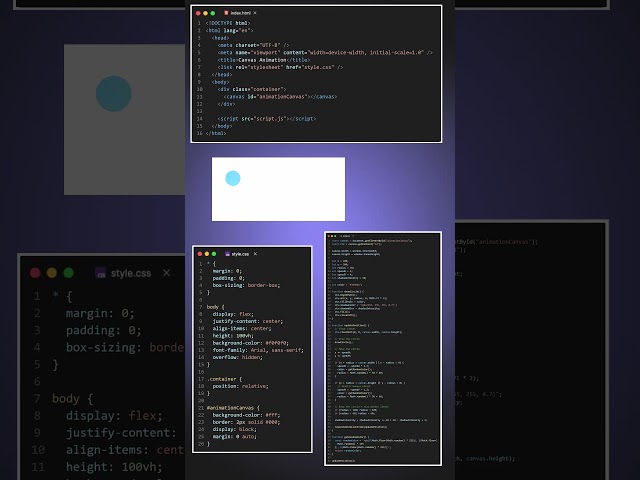Click the large 'padding: 0;' line in the background style.css
The width and height of the screenshot is (640, 480).
click(x=104, y=330)
